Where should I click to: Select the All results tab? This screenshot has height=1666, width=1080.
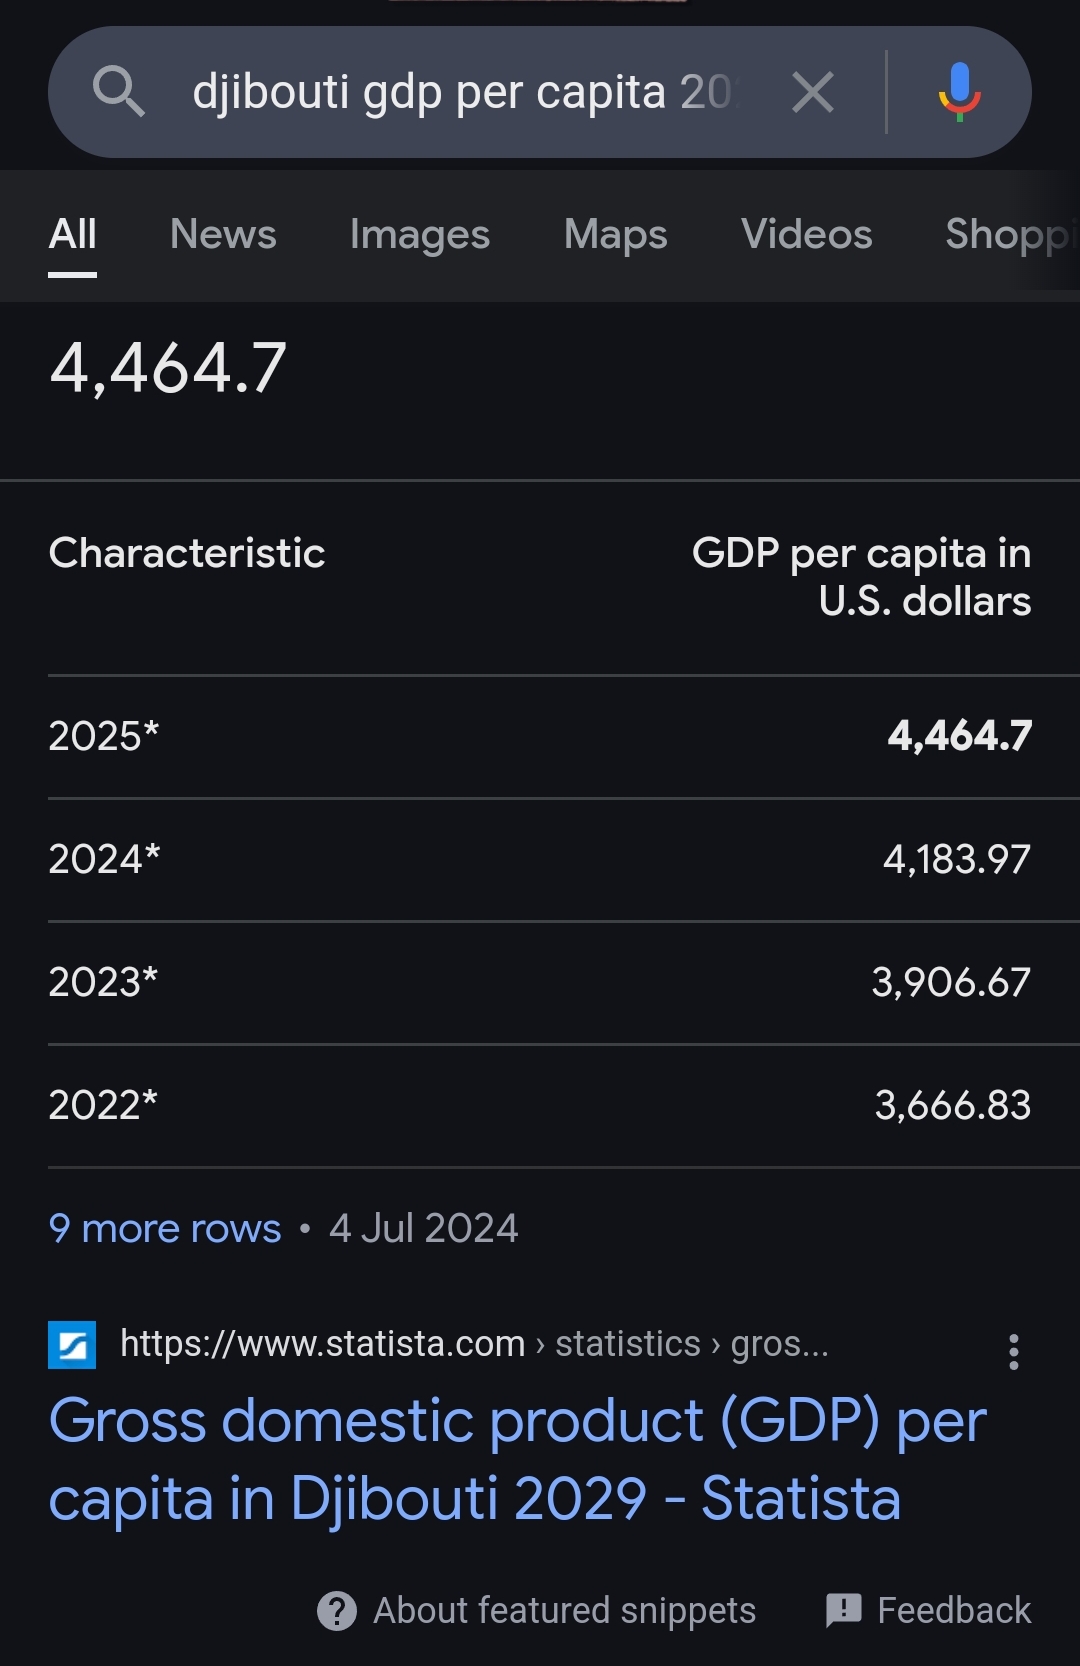click(x=73, y=234)
